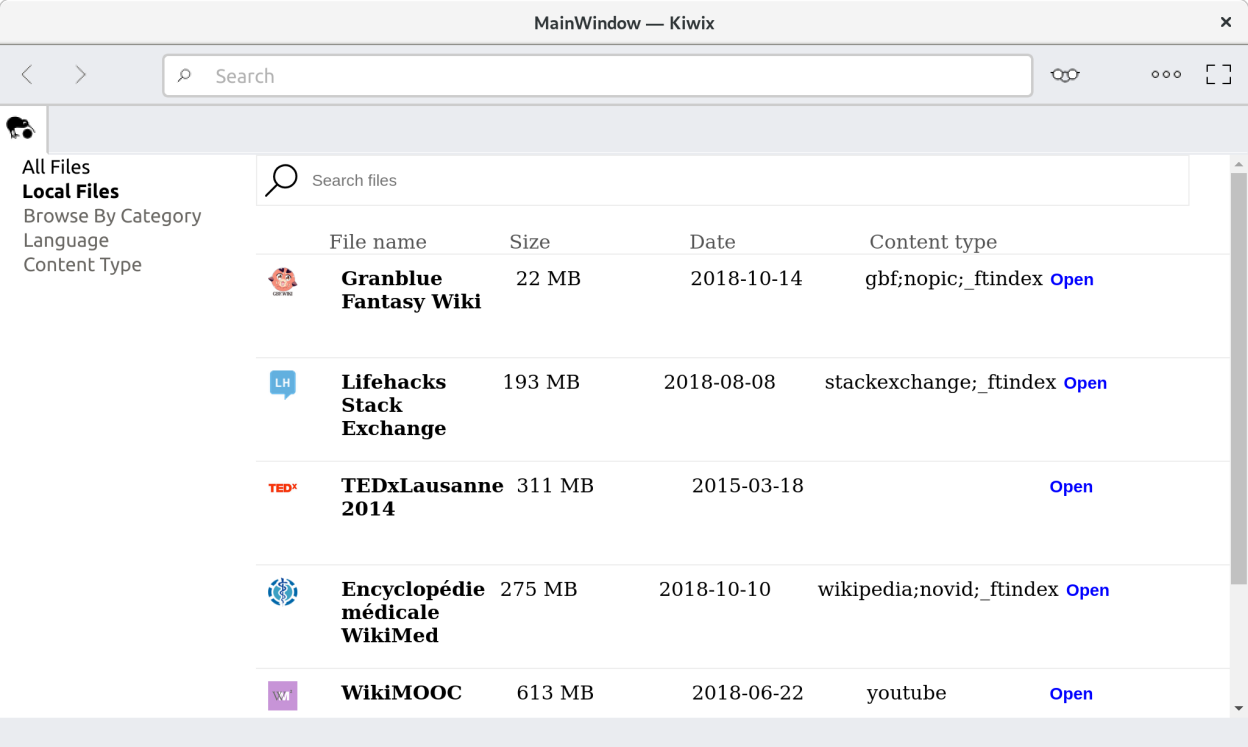
Task: Click the TEDxLausanne logo icon
Action: (283, 488)
